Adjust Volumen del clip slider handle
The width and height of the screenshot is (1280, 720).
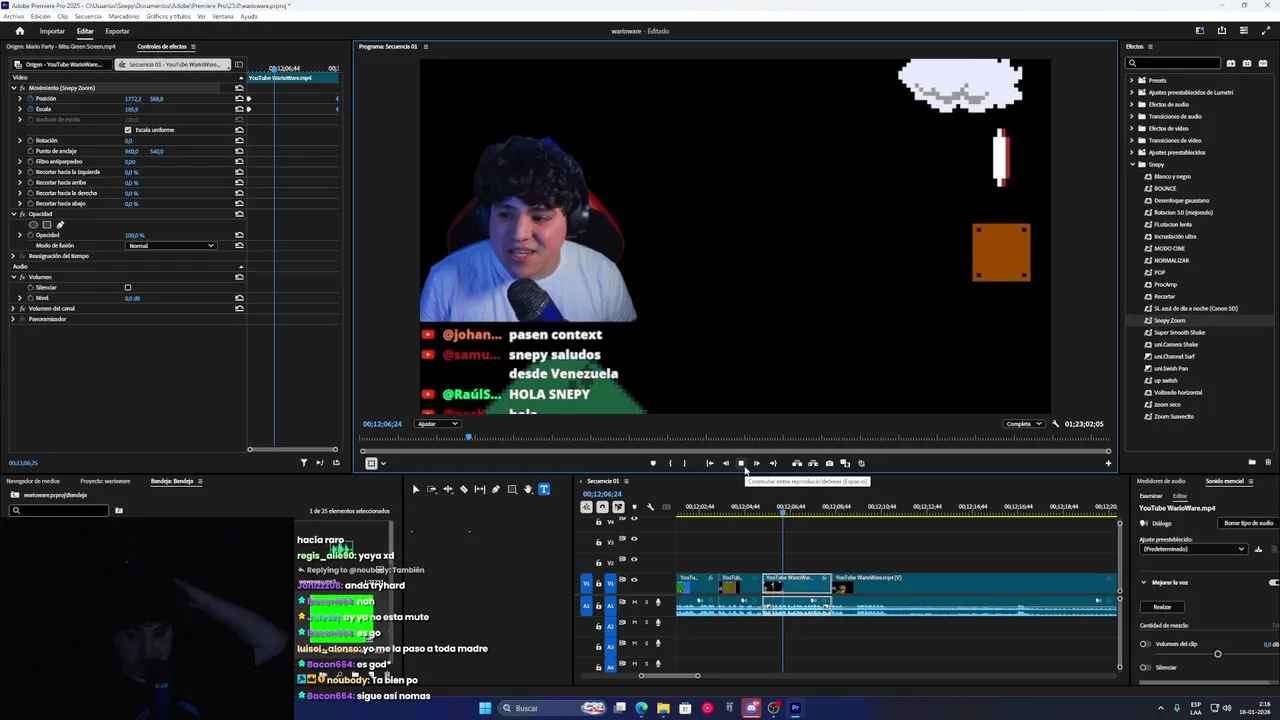pos(1217,654)
